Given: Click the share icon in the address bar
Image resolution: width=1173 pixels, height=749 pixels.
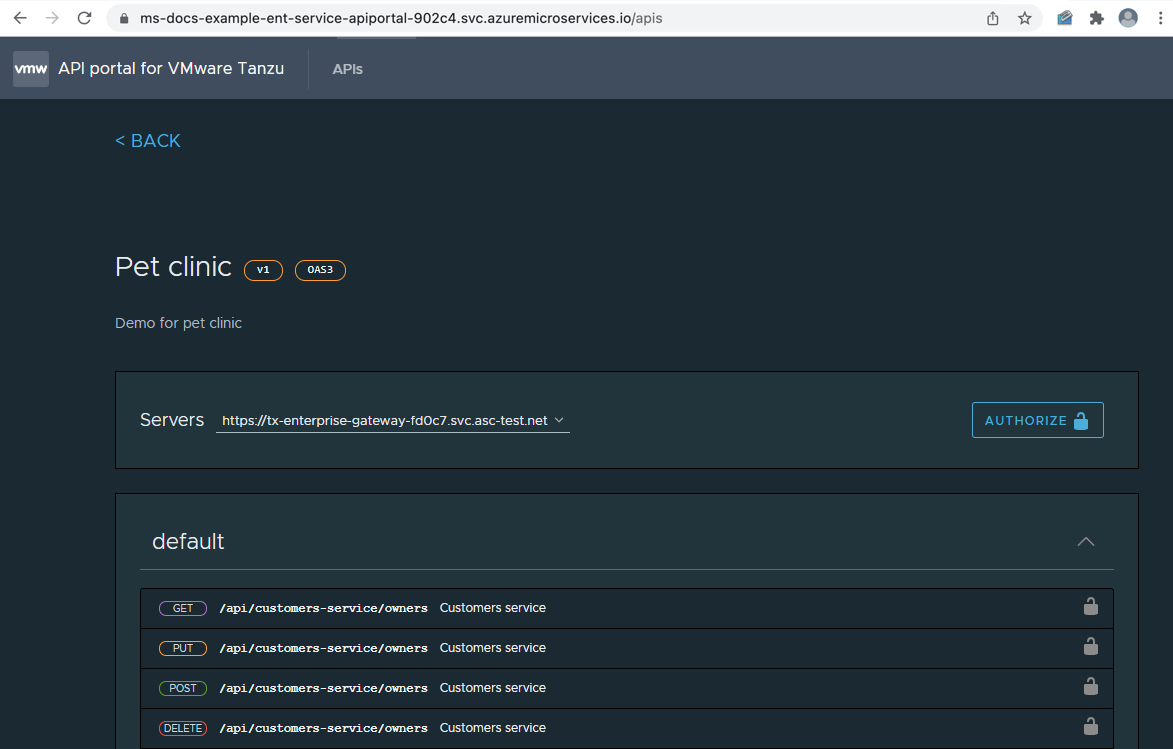Looking at the screenshot, I should click(x=991, y=17).
